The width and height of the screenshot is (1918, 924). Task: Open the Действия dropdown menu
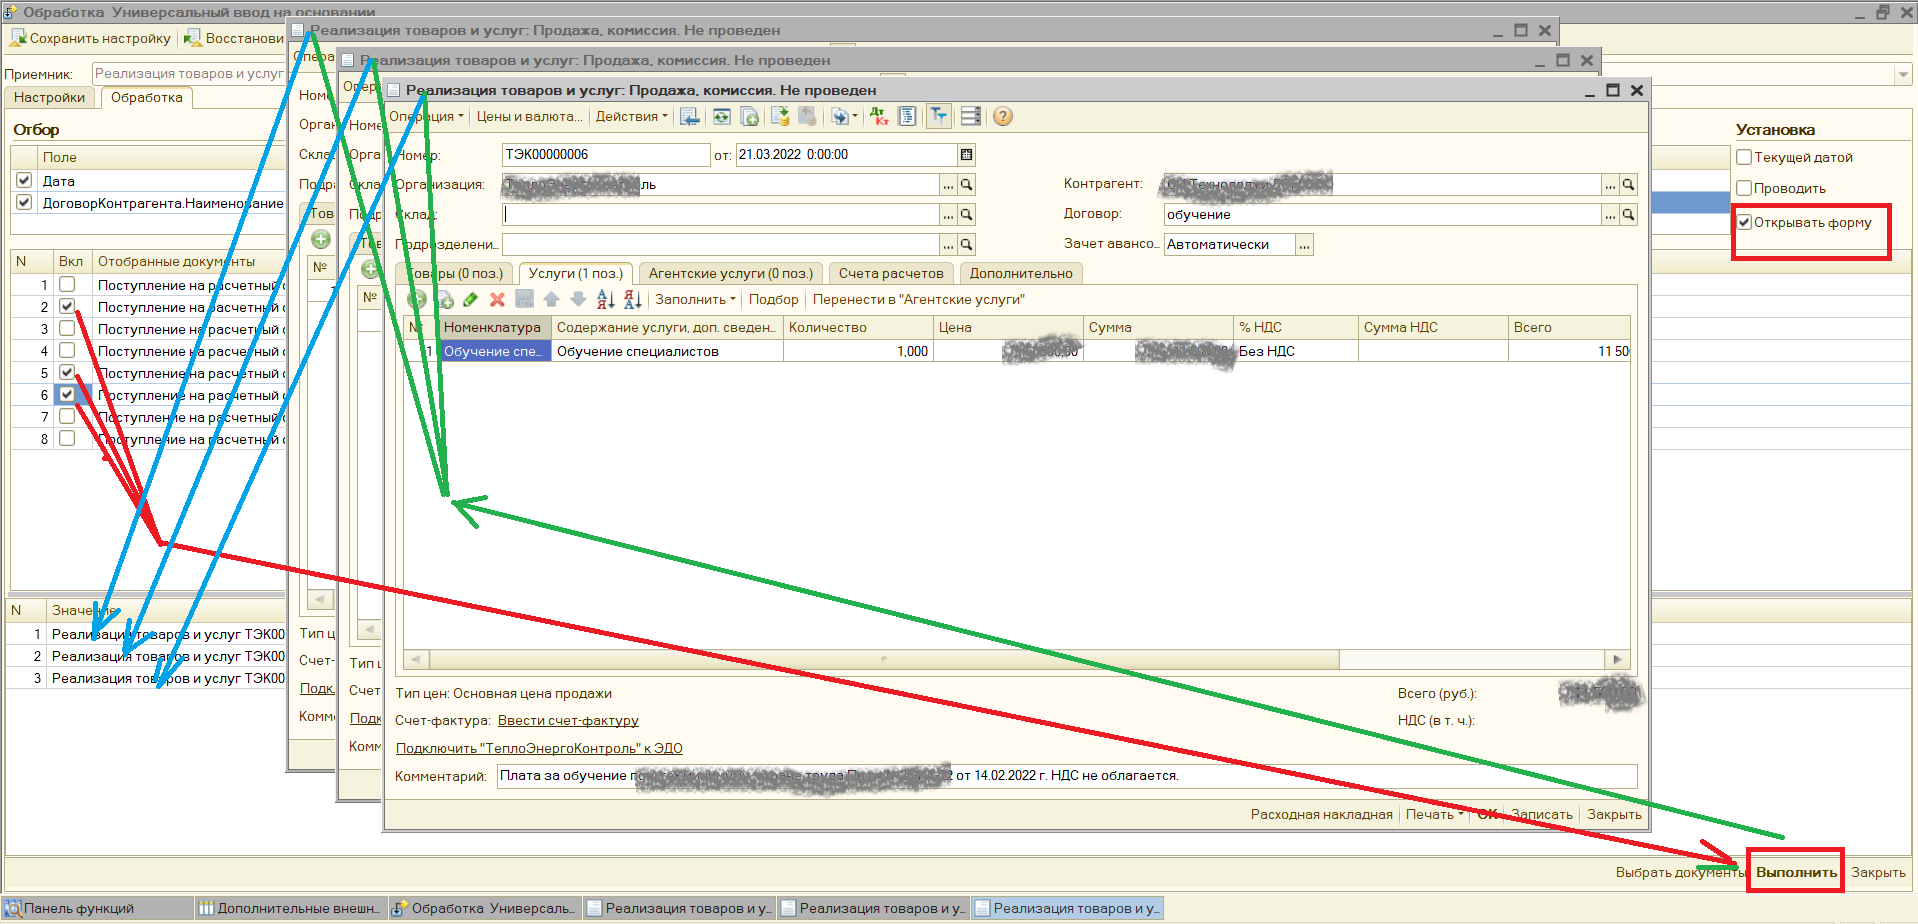tap(631, 117)
